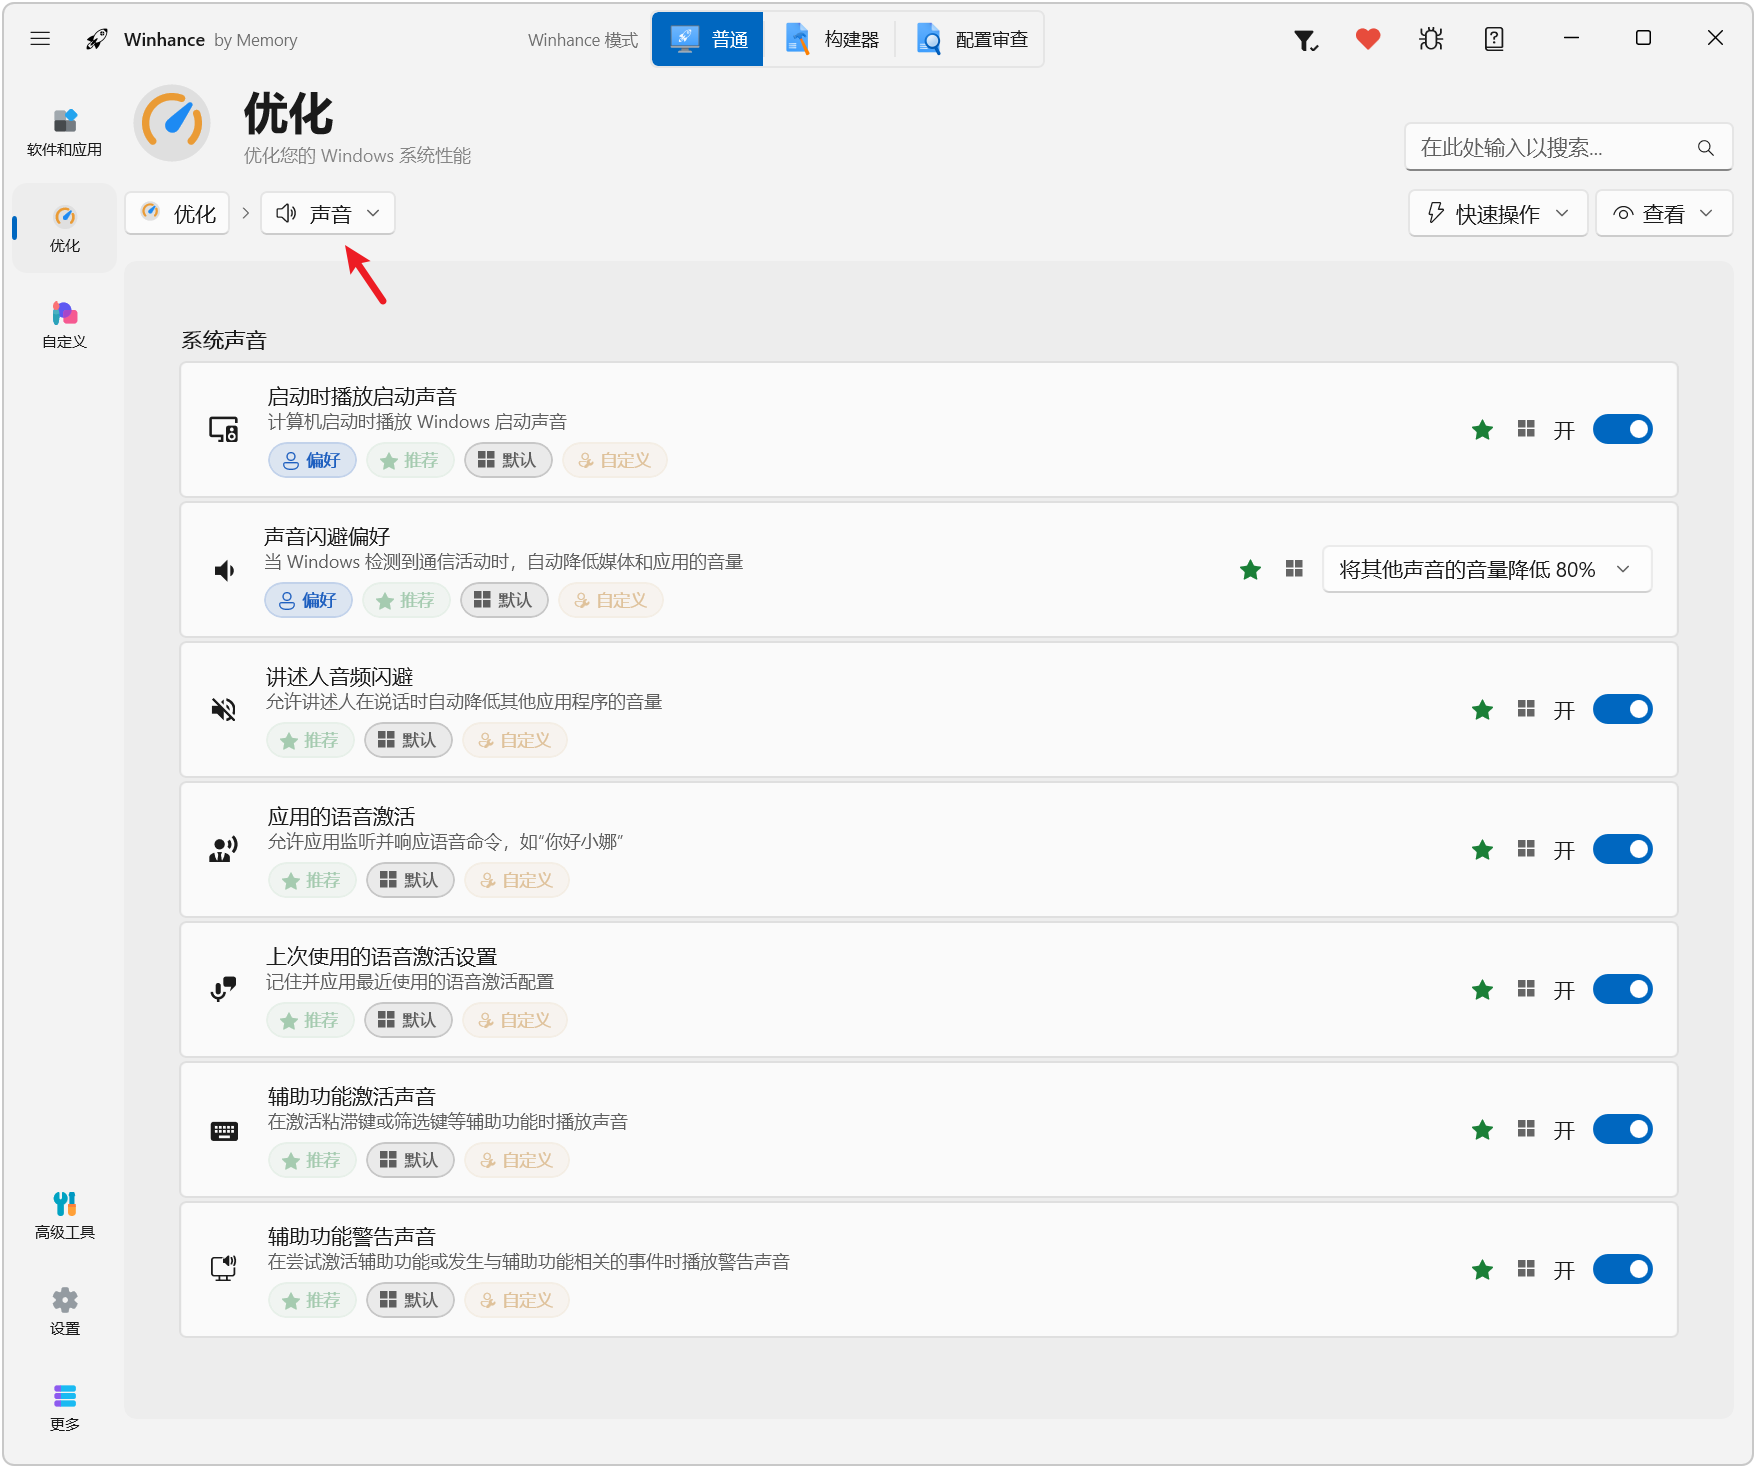This screenshot has height=1468, width=1756.
Task: Toggle 讲述人音频闪避 switch
Action: click(1622, 710)
